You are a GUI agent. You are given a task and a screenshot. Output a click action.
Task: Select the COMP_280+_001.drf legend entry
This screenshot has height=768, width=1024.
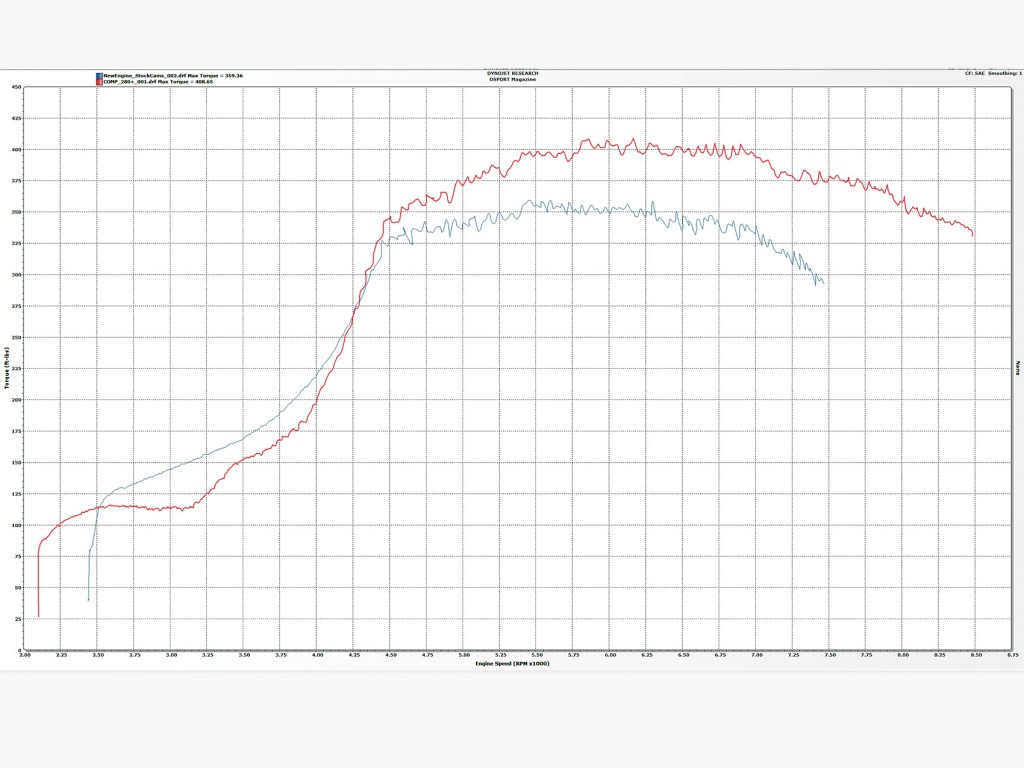pos(158,81)
